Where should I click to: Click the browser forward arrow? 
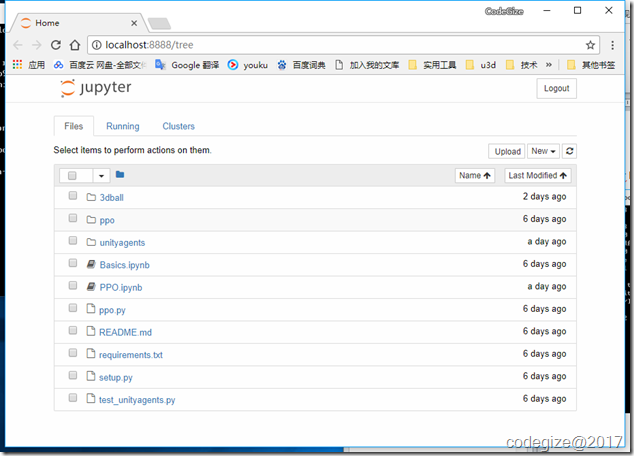click(x=36, y=45)
